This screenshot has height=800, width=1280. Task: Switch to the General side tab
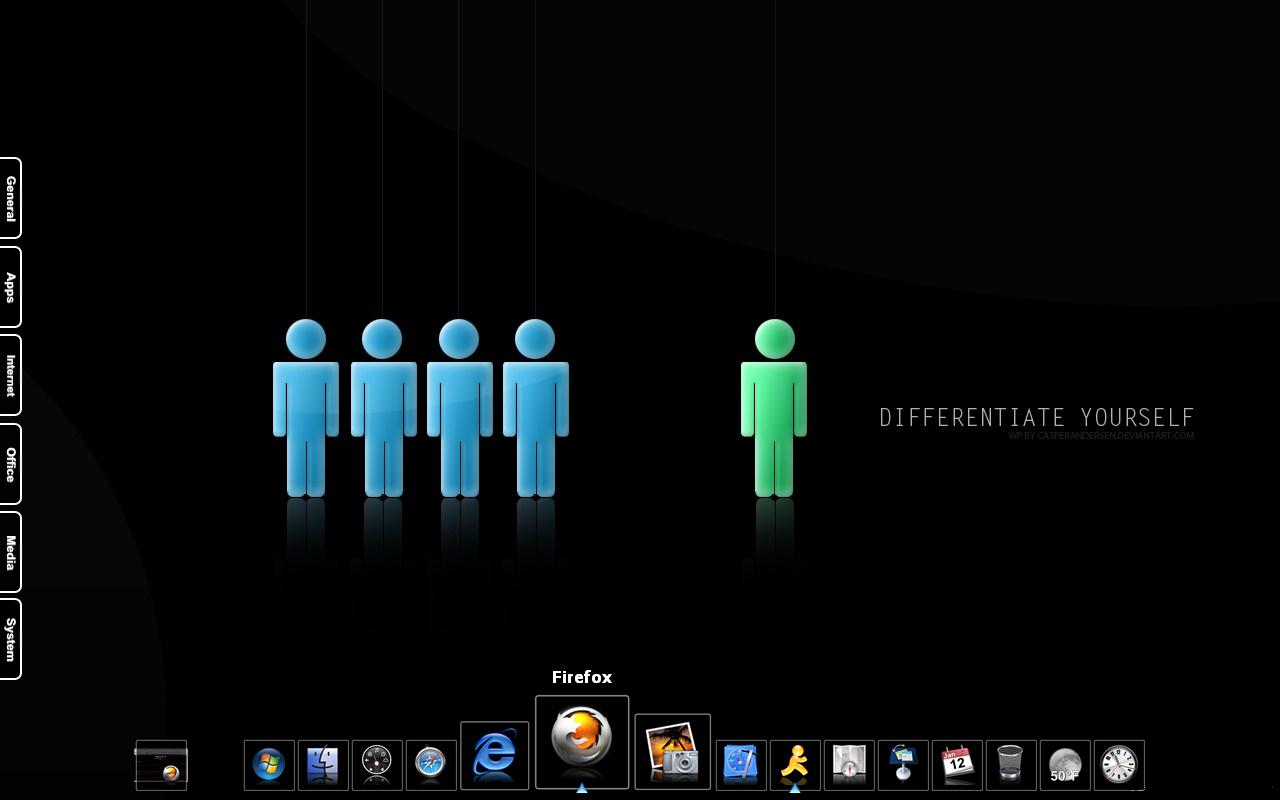(10, 198)
